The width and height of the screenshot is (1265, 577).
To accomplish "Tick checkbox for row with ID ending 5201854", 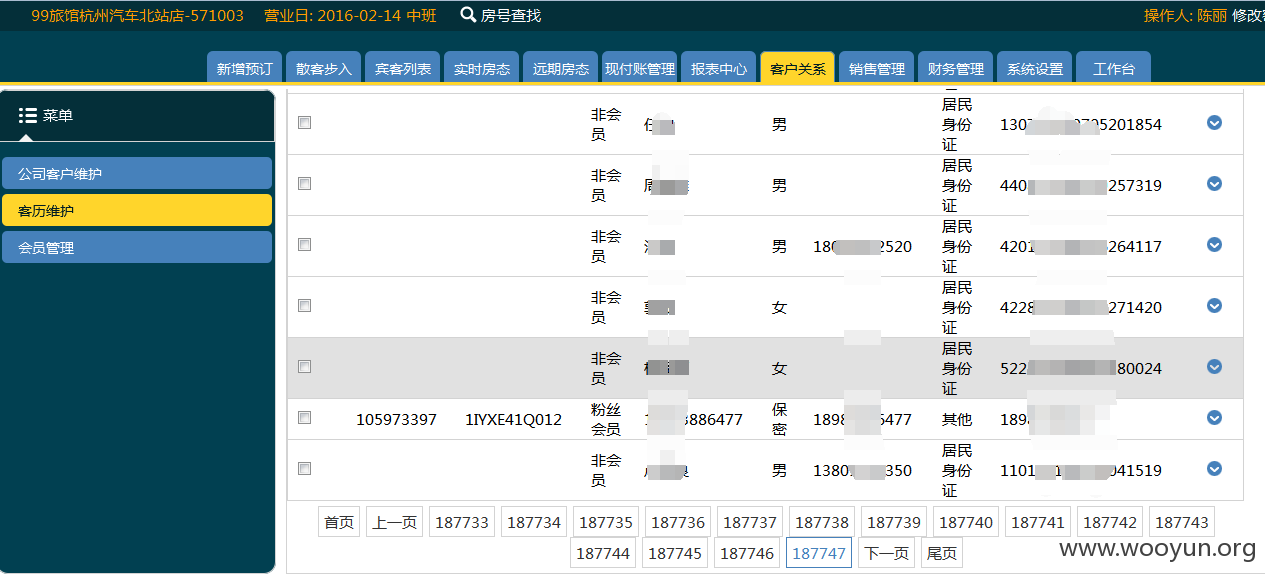I will click(305, 122).
